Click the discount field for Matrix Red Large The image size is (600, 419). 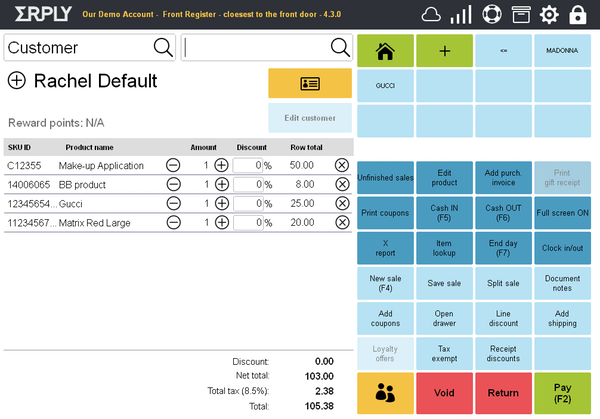246,222
